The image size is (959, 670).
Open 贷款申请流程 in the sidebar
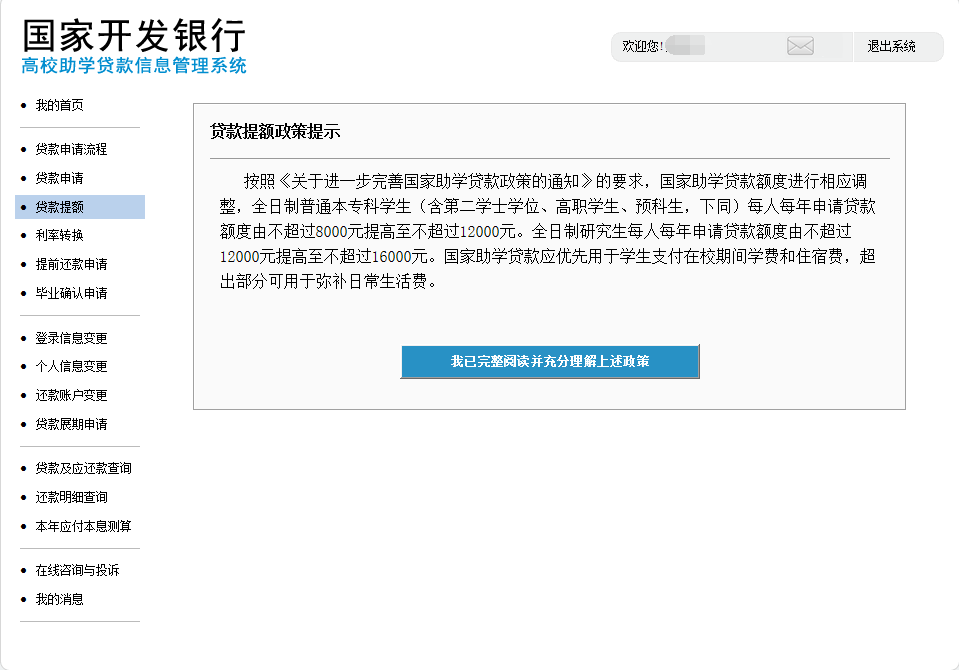point(71,149)
